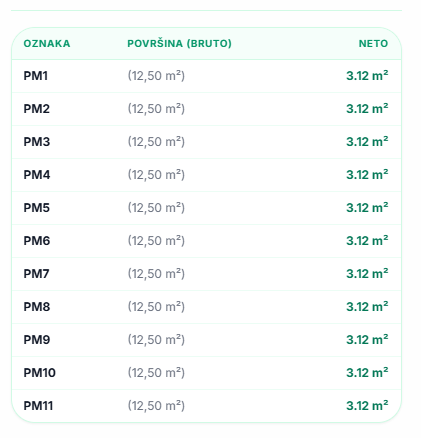The height and width of the screenshot is (438, 421).
Task: Click the bruto area (12,50 m²) for PM3
Action: point(156,142)
